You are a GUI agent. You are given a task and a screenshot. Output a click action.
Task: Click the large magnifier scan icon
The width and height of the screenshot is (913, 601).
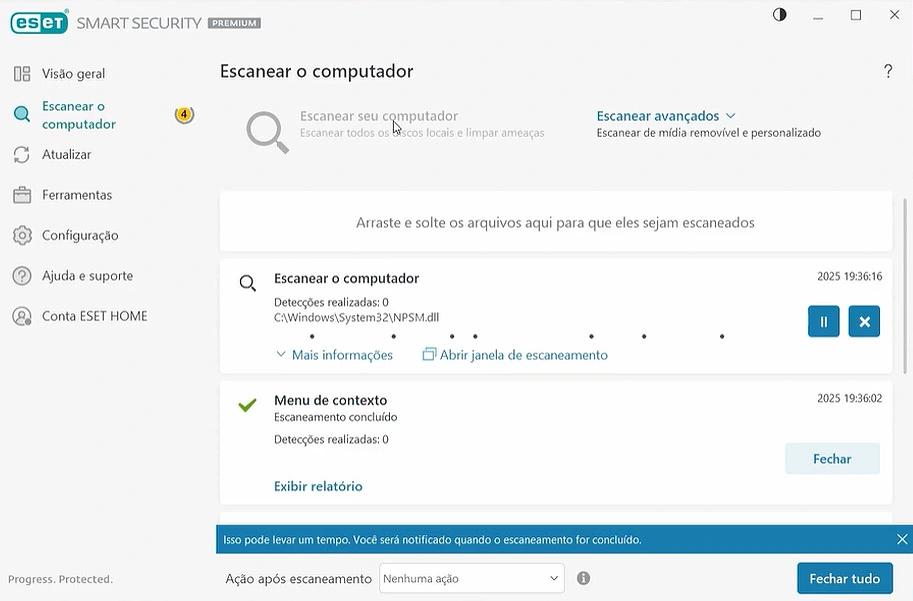click(267, 132)
